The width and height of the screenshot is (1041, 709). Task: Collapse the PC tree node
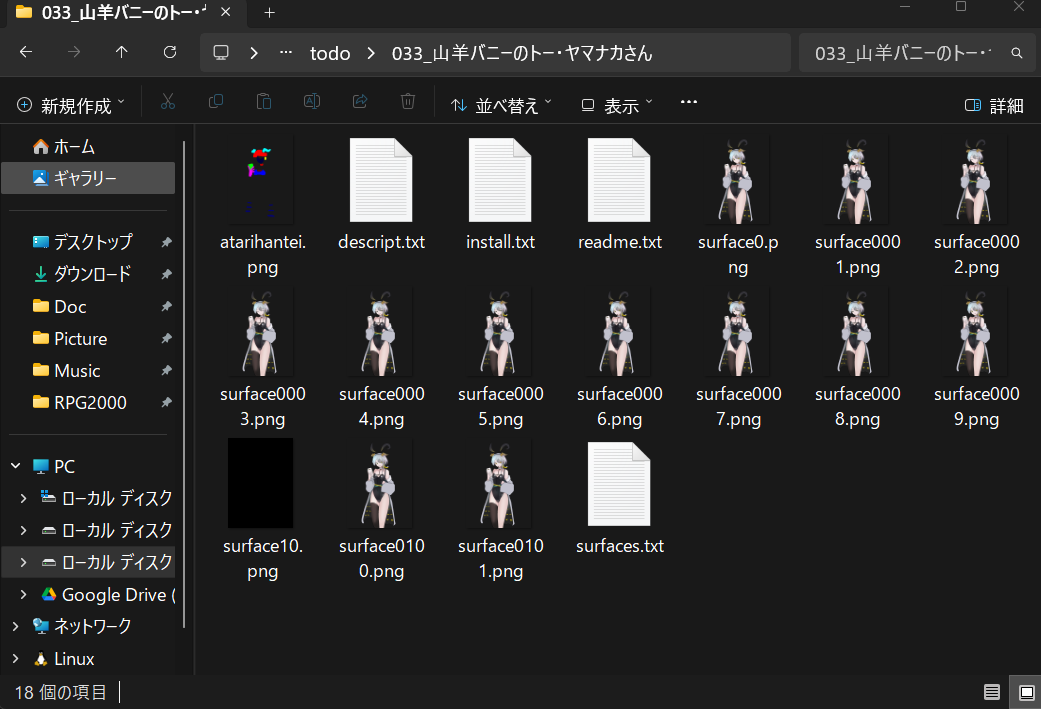coord(15,467)
